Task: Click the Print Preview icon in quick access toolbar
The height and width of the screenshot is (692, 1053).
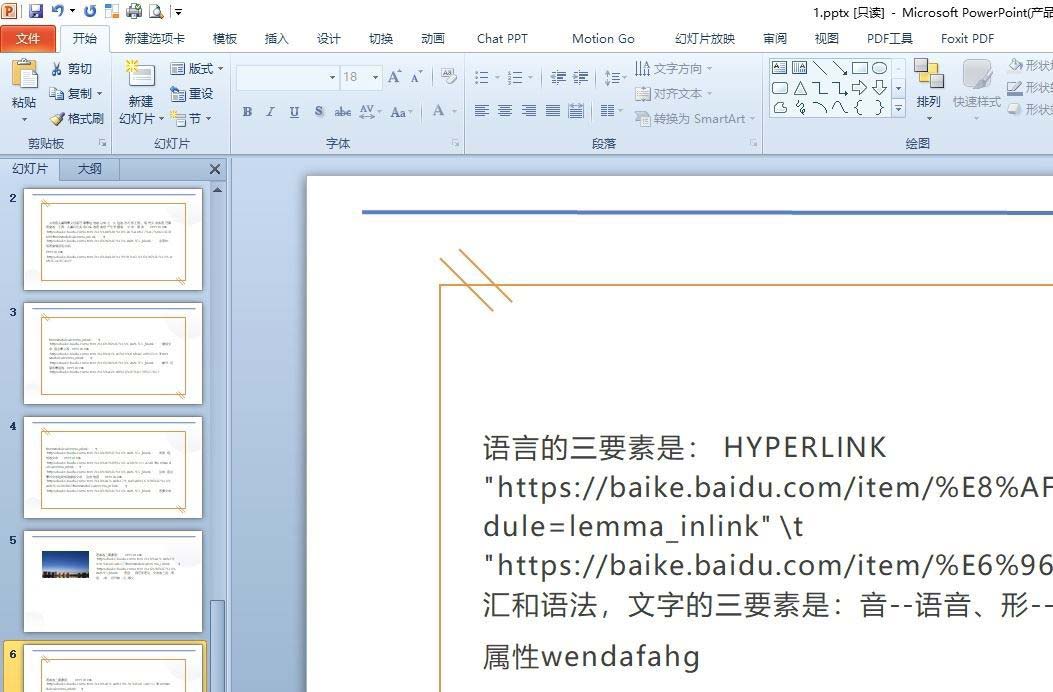Action: point(156,11)
